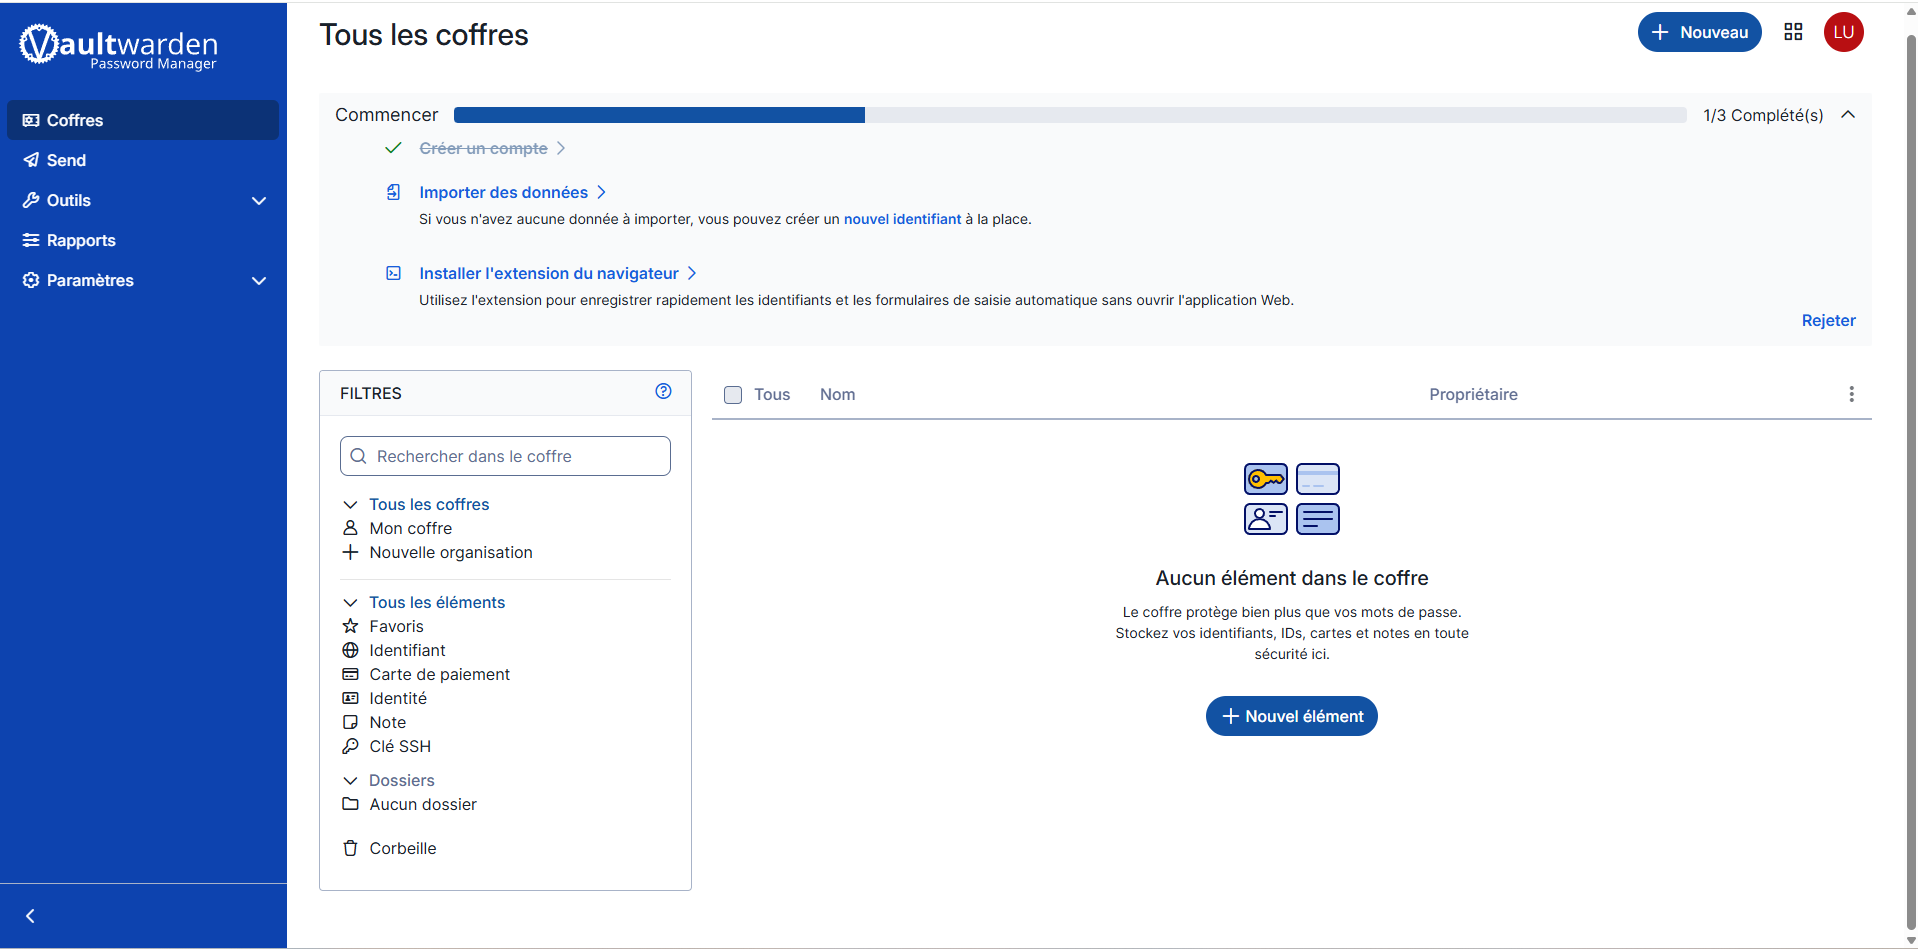
Task: Open the Corbeille trash view
Action: (x=403, y=848)
